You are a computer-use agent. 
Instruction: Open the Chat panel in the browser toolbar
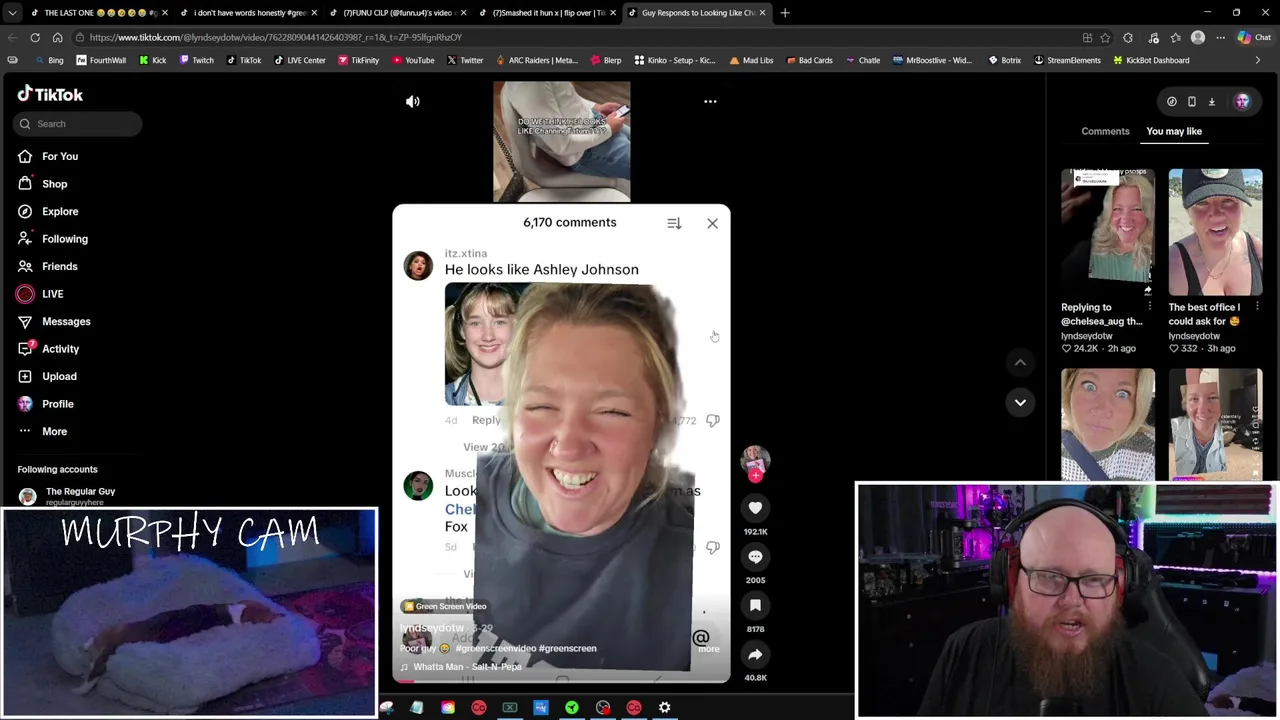click(x=1257, y=38)
